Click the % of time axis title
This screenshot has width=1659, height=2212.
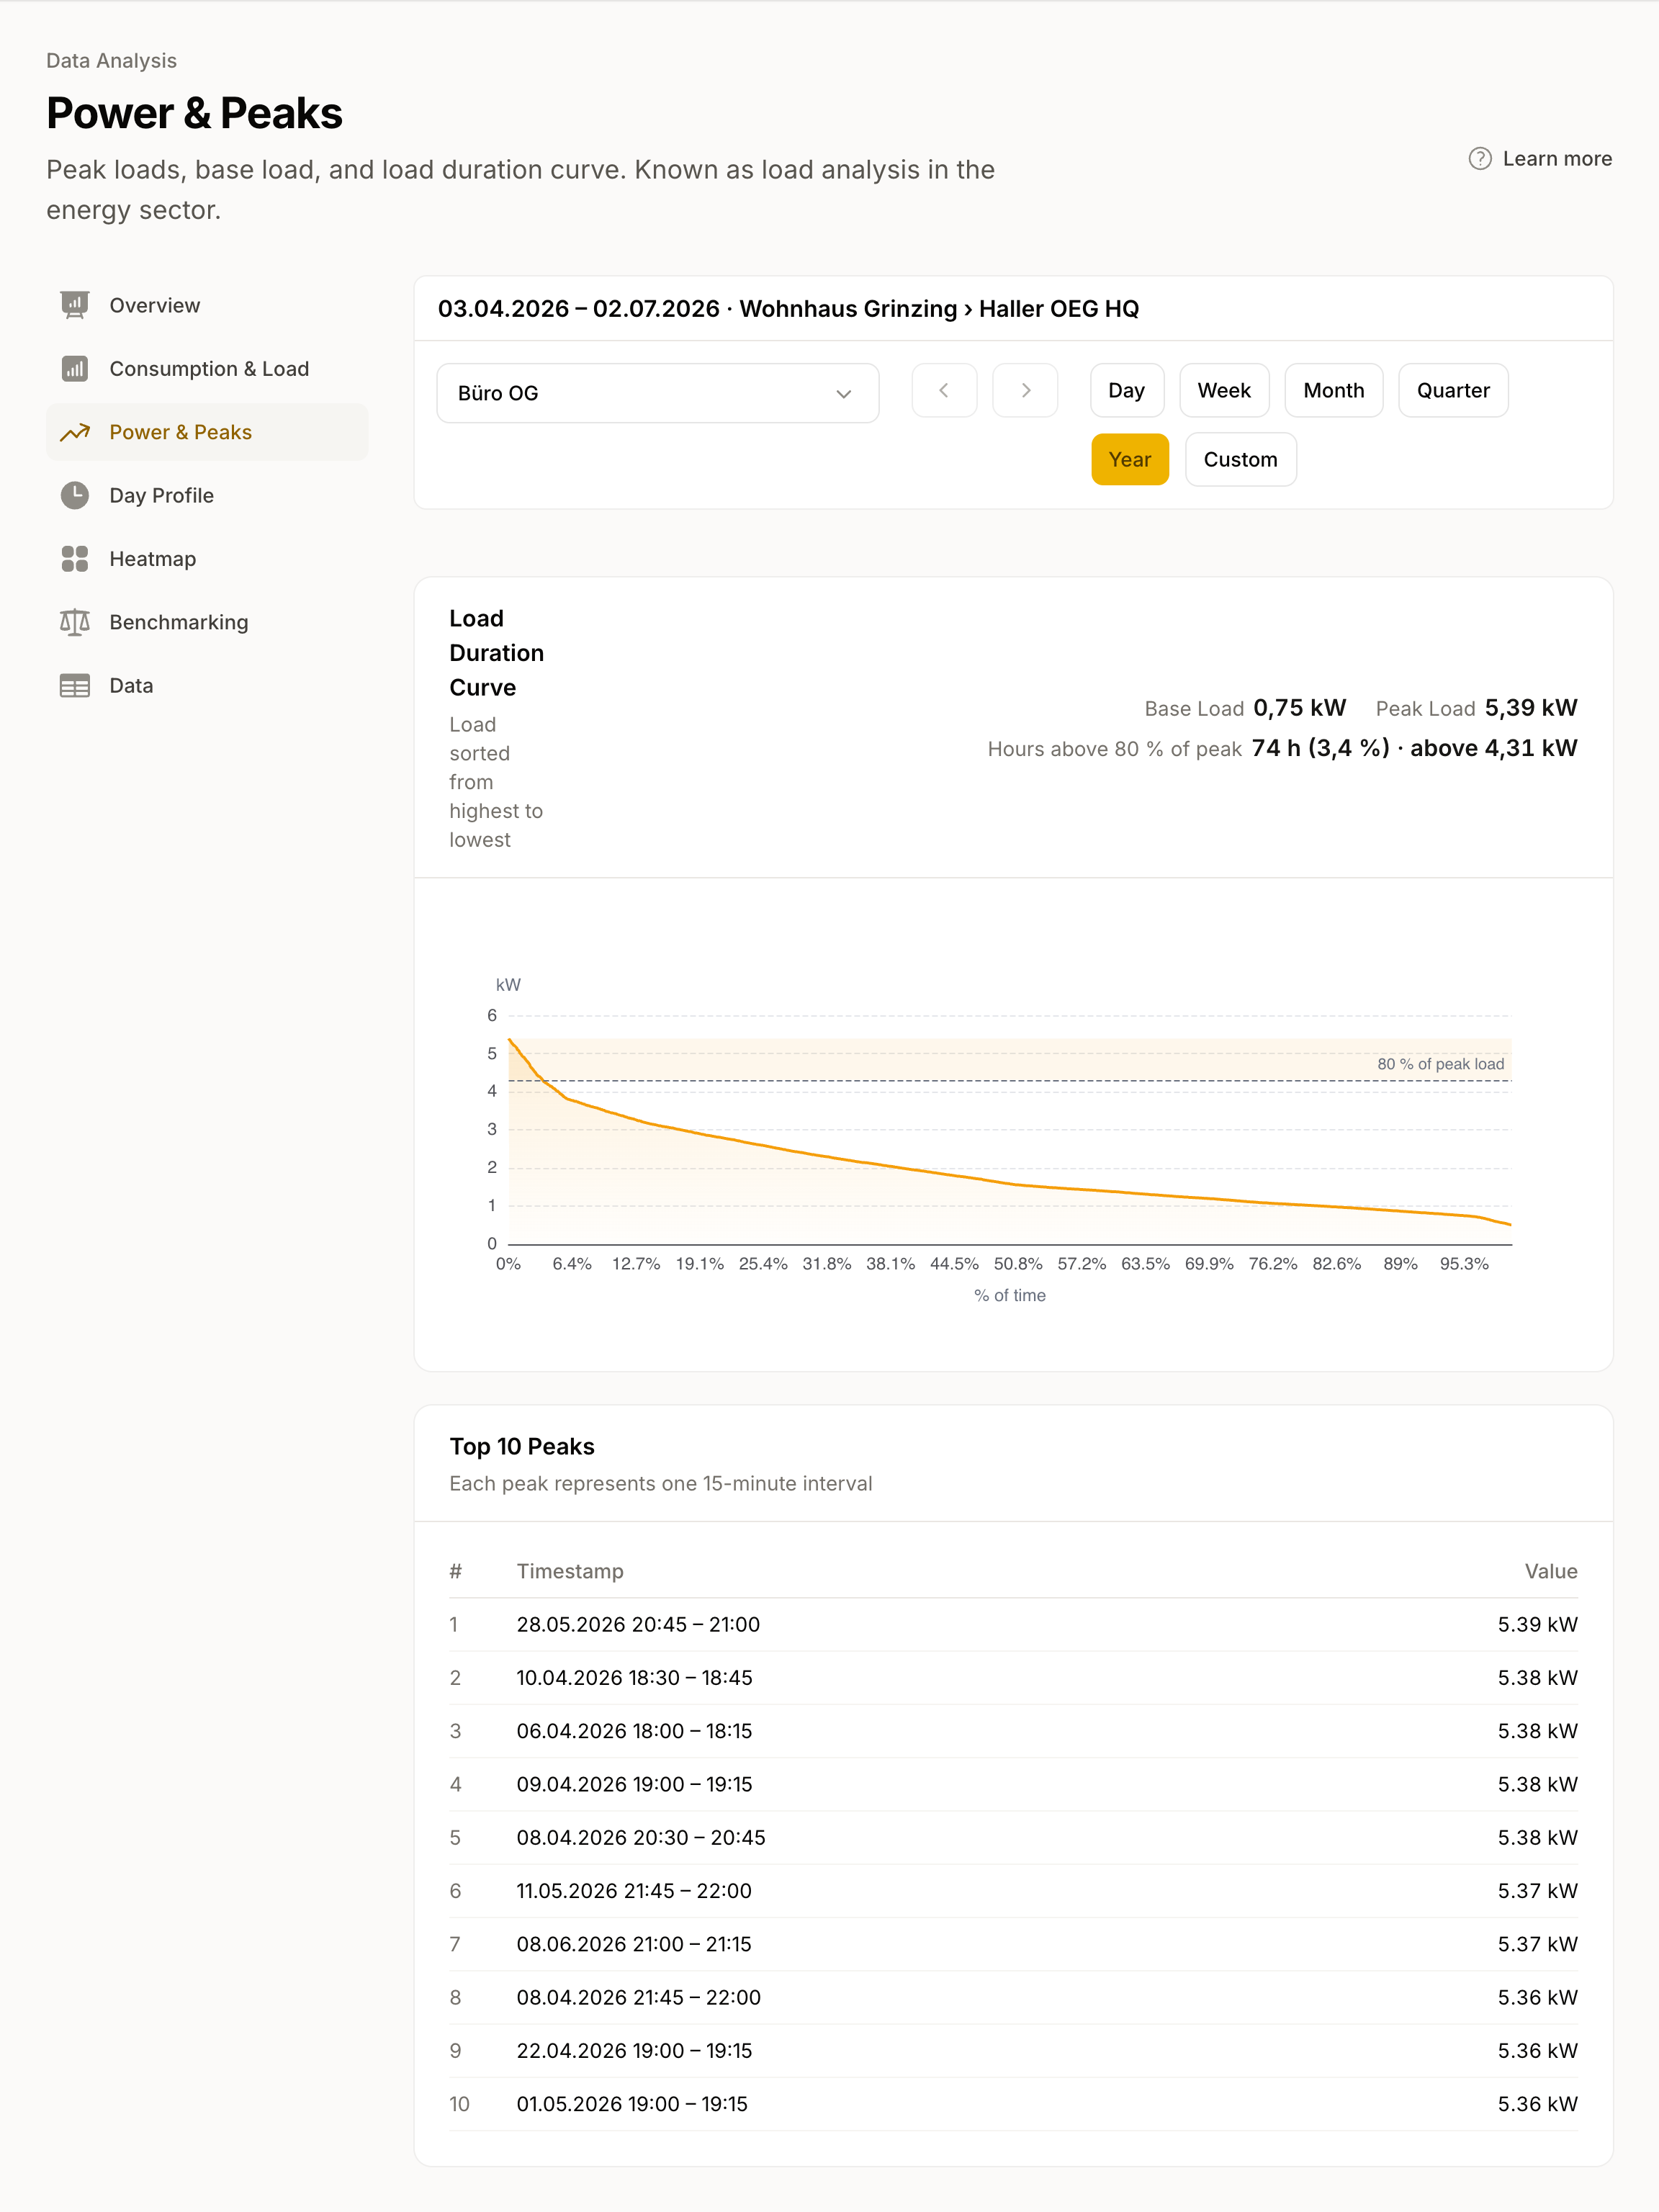(x=1010, y=1295)
